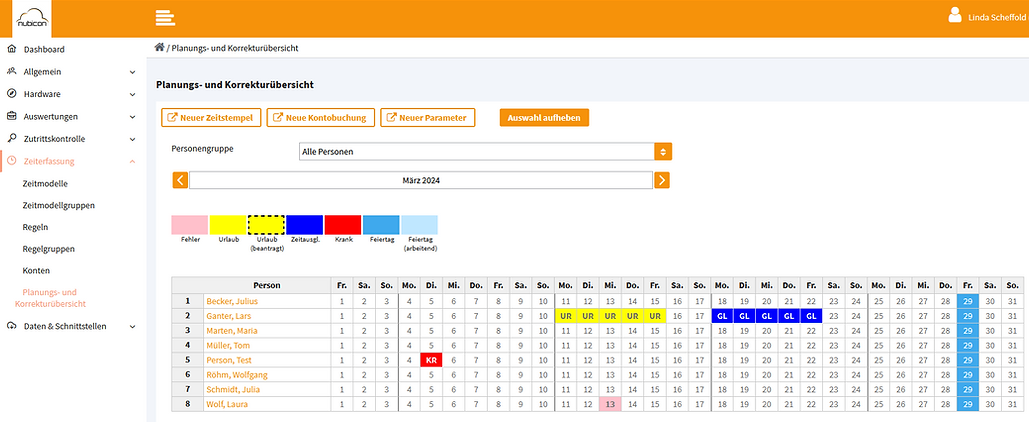The height and width of the screenshot is (422, 1029).
Task: Click the Allgemein people icon
Action: 11,72
